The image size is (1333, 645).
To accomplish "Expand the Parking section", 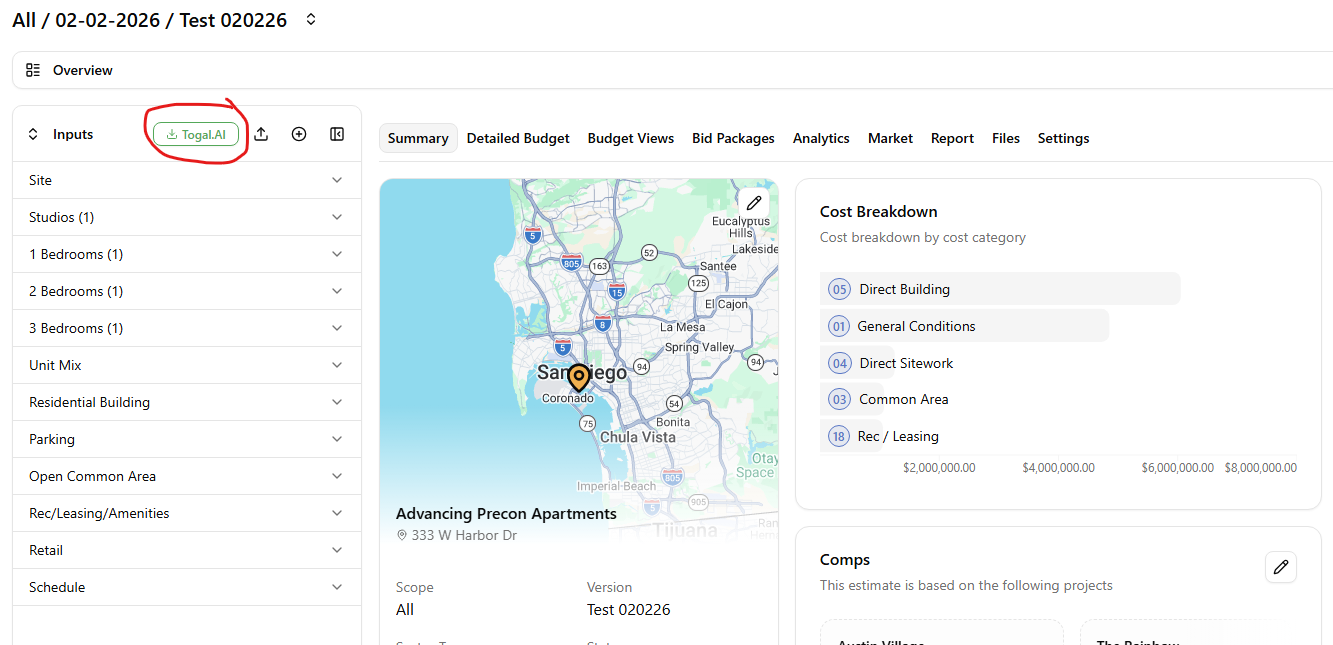I will coord(336,439).
